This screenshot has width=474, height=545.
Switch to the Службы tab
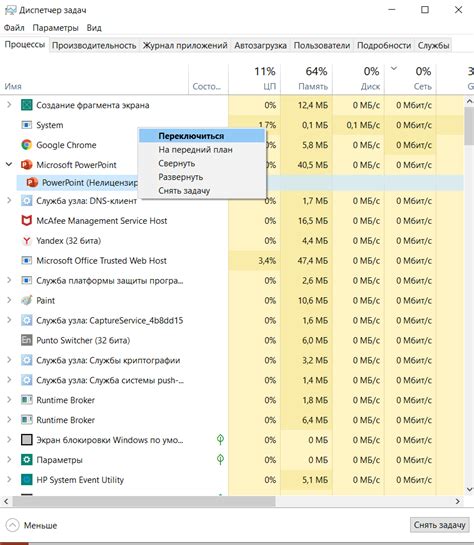click(433, 46)
